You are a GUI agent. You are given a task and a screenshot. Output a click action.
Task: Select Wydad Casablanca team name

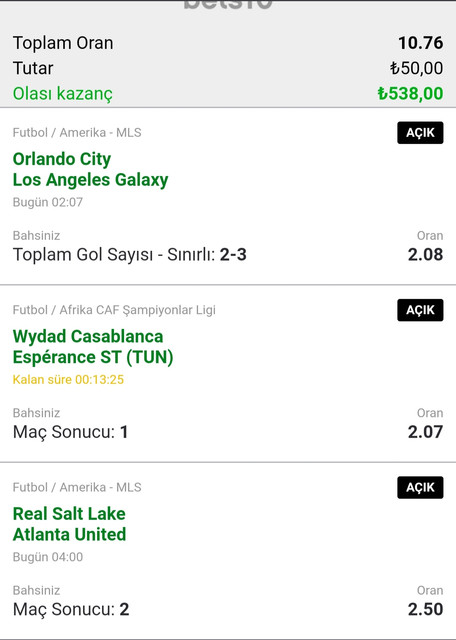(x=88, y=336)
